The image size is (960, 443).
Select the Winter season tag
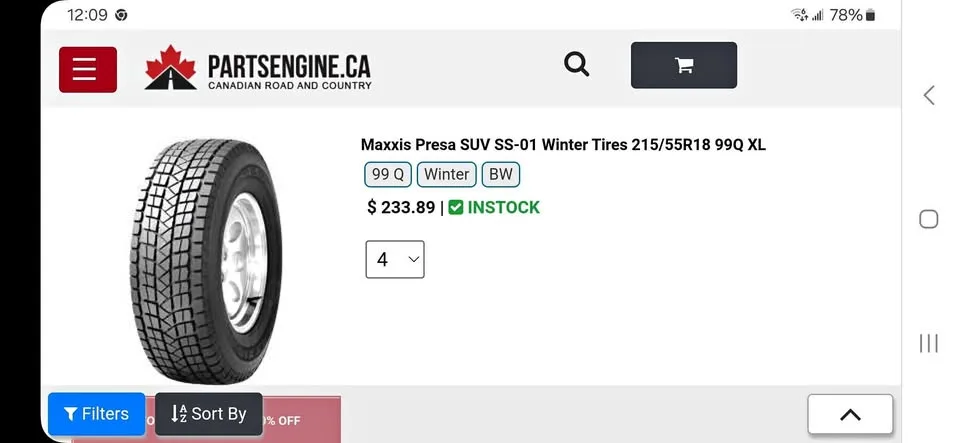(446, 175)
